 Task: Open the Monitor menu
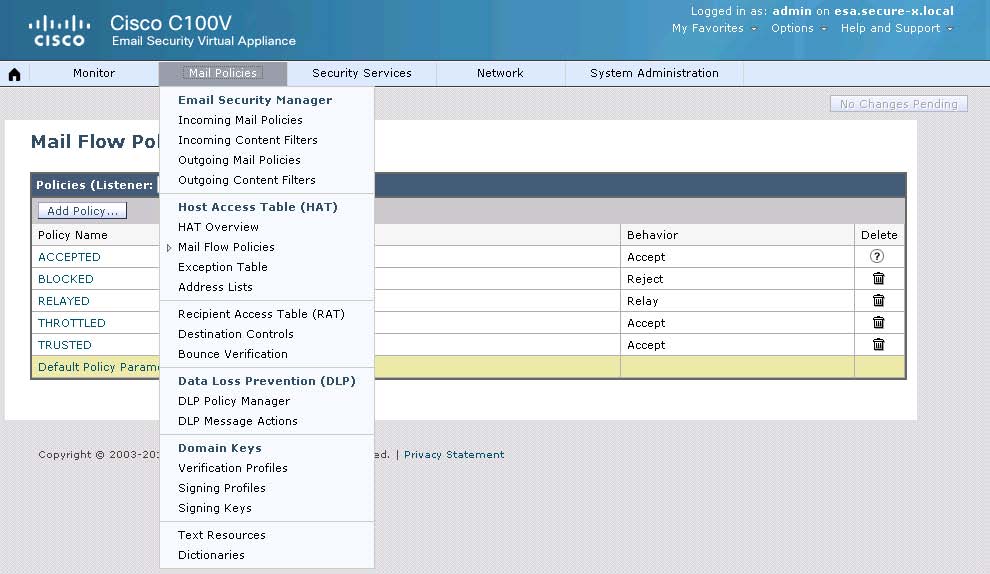[x=94, y=73]
